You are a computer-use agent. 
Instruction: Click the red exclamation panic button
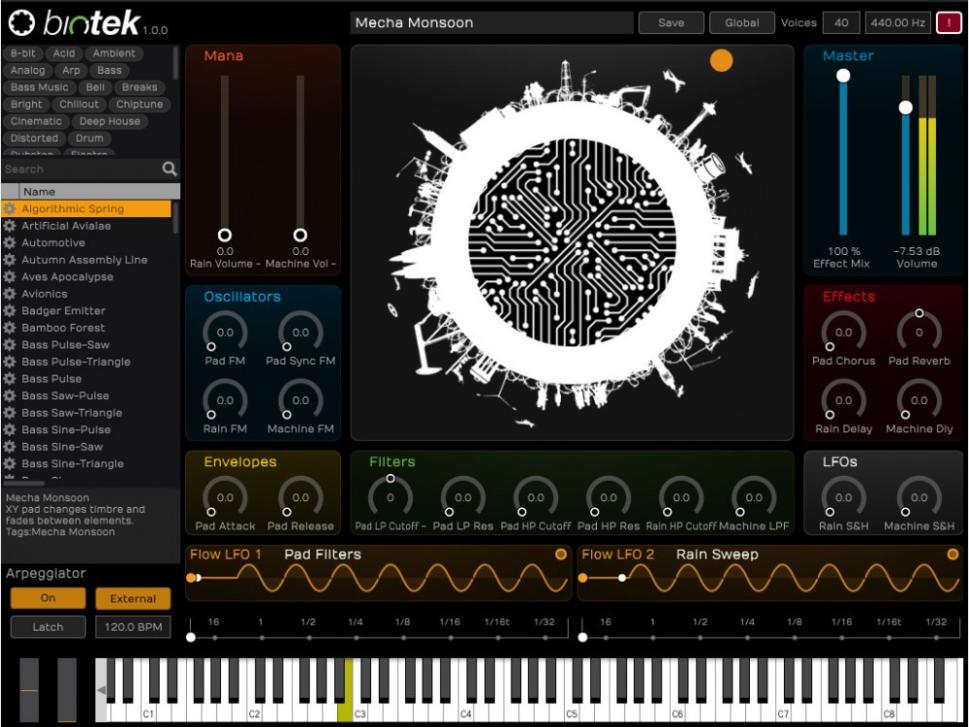pos(947,23)
